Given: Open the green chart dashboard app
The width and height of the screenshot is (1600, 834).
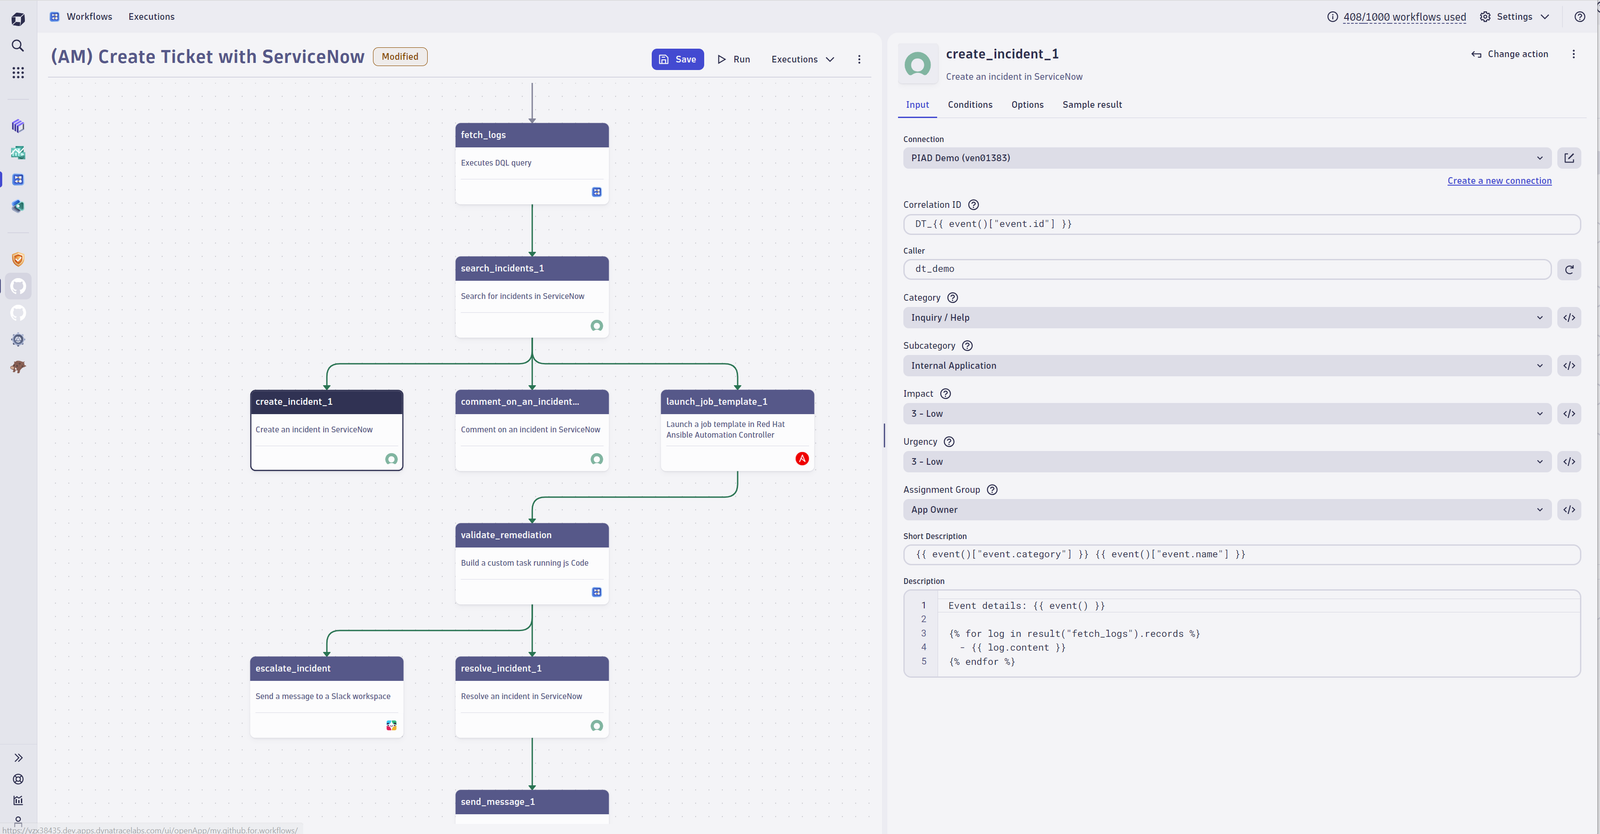Looking at the screenshot, I should (18, 153).
